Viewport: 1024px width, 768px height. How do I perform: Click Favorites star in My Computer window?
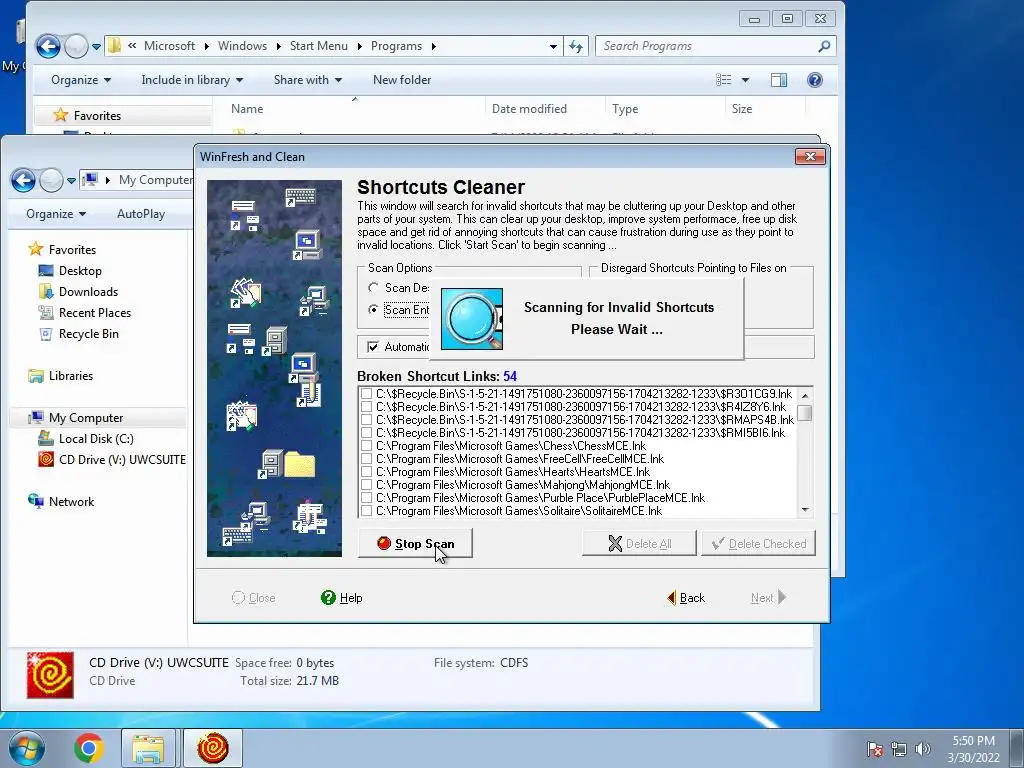coord(35,249)
